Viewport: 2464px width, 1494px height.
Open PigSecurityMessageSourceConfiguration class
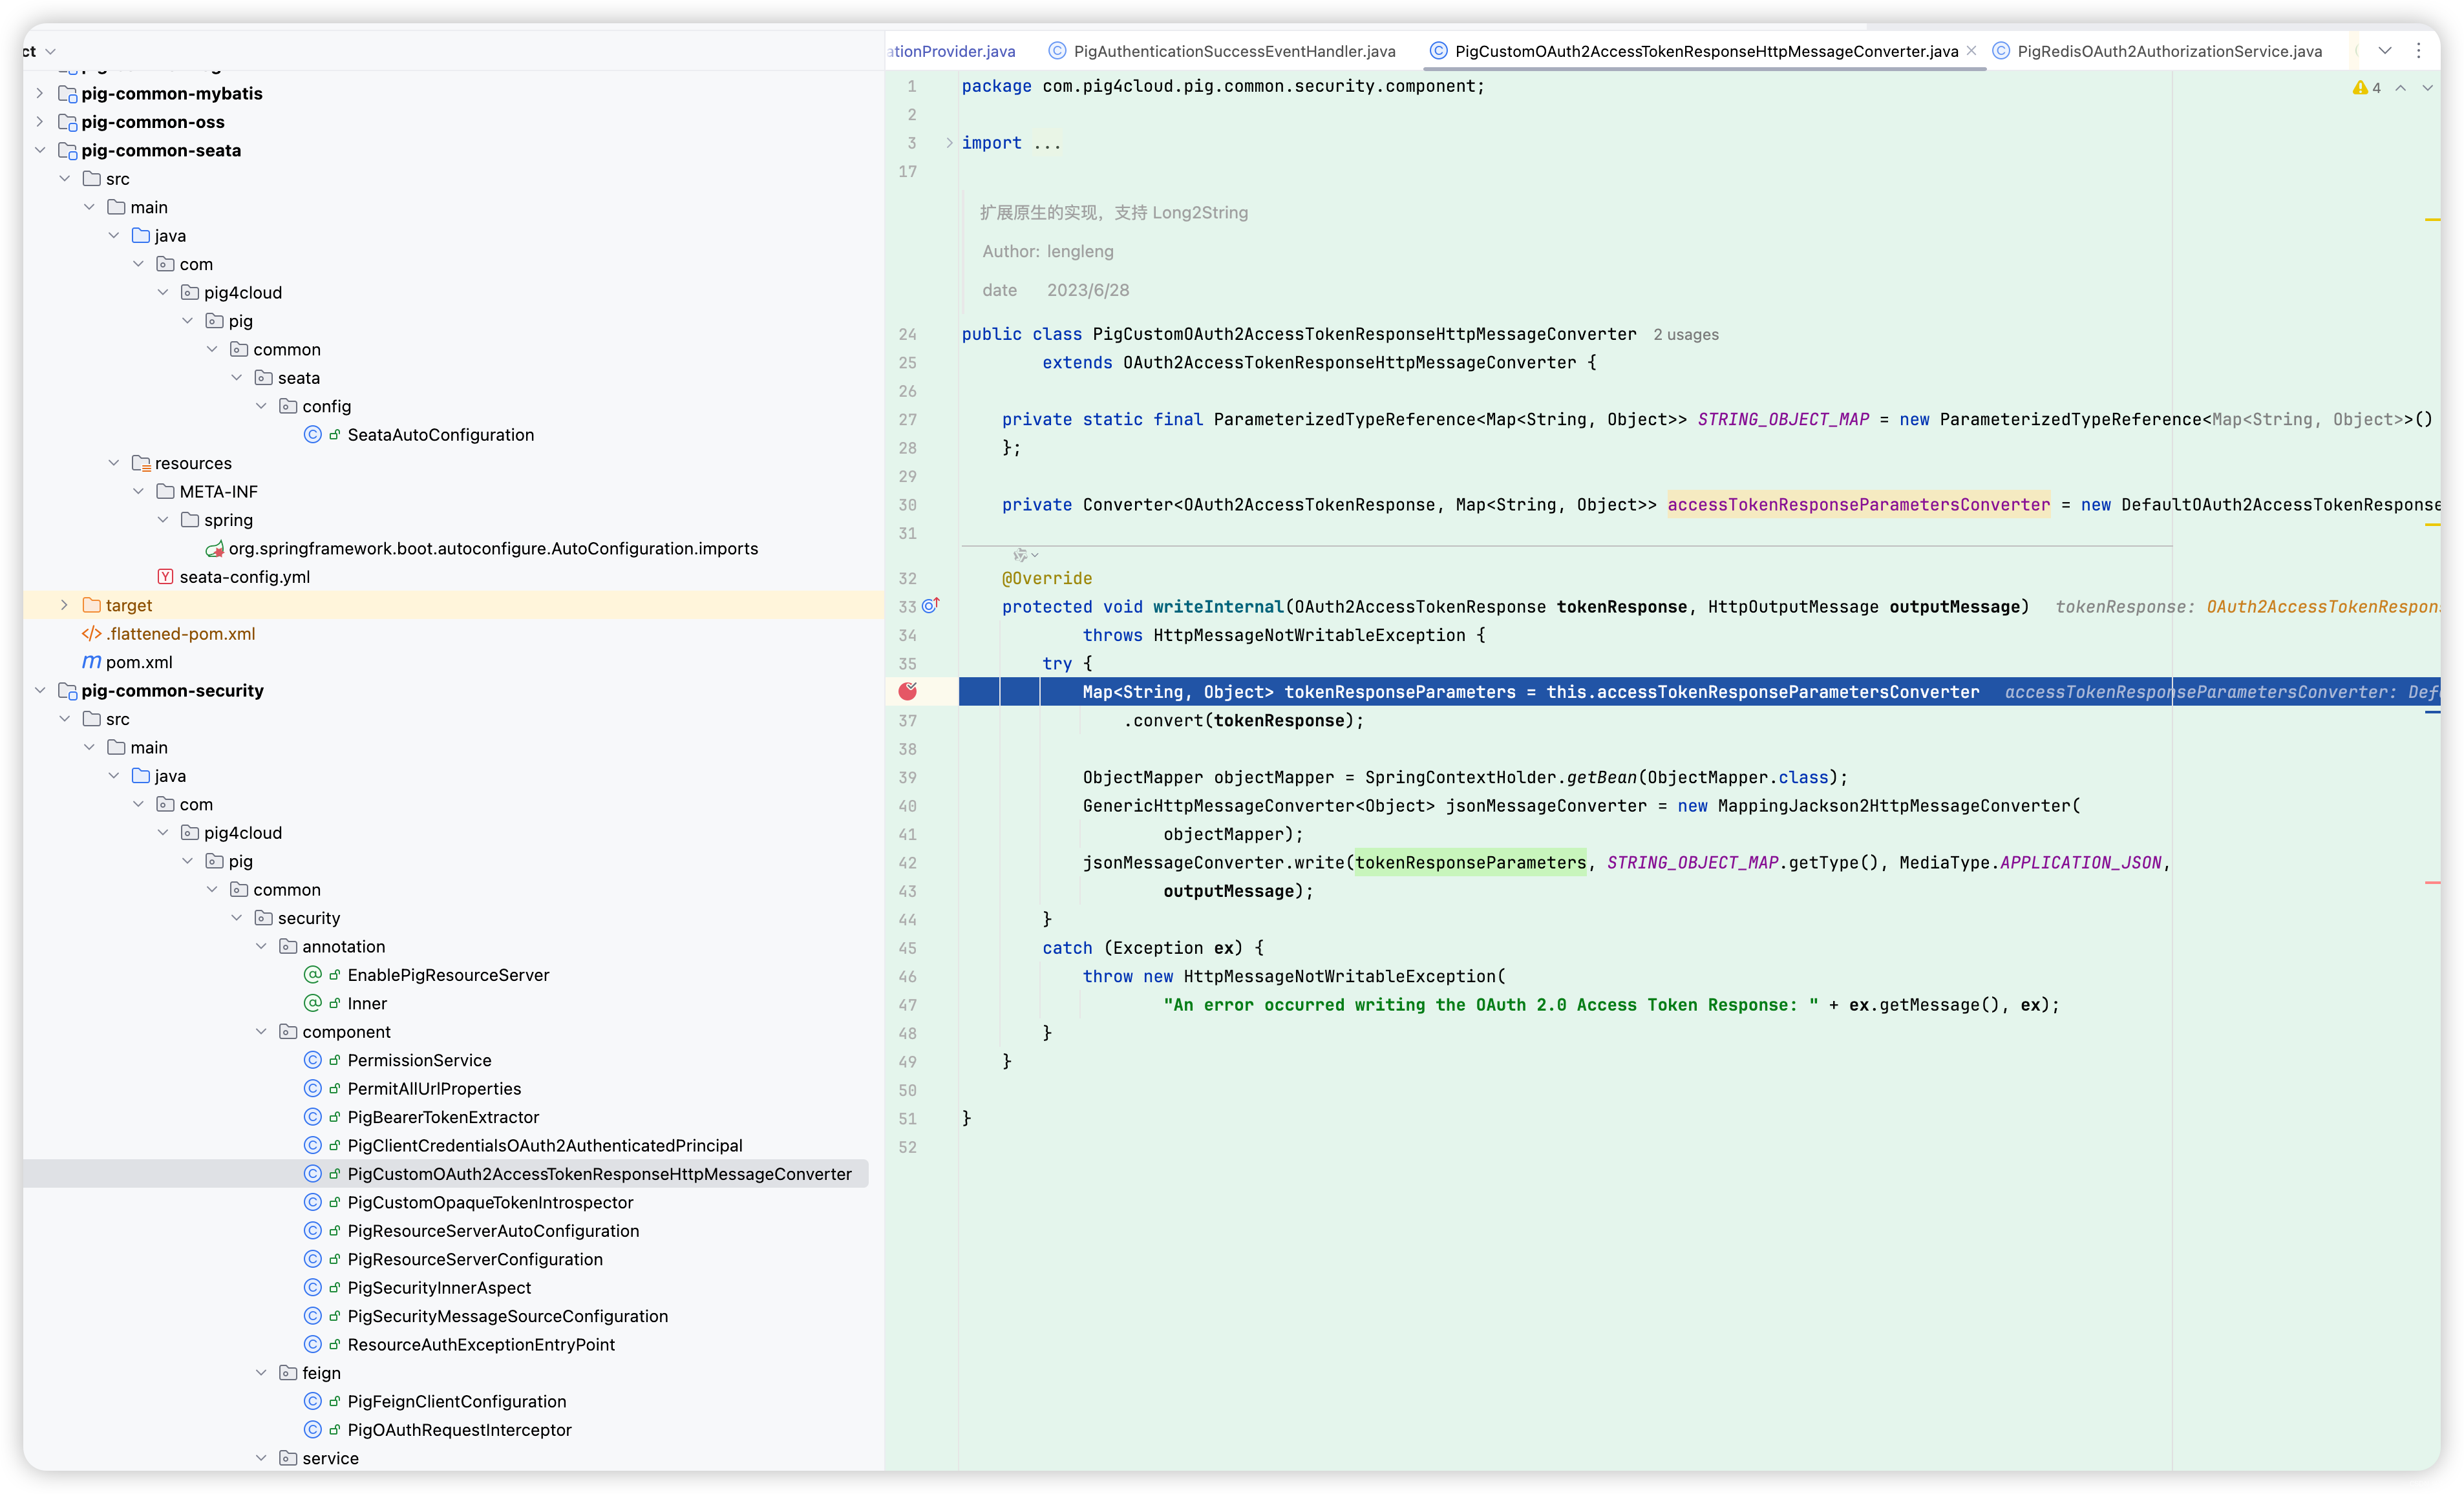507,1316
